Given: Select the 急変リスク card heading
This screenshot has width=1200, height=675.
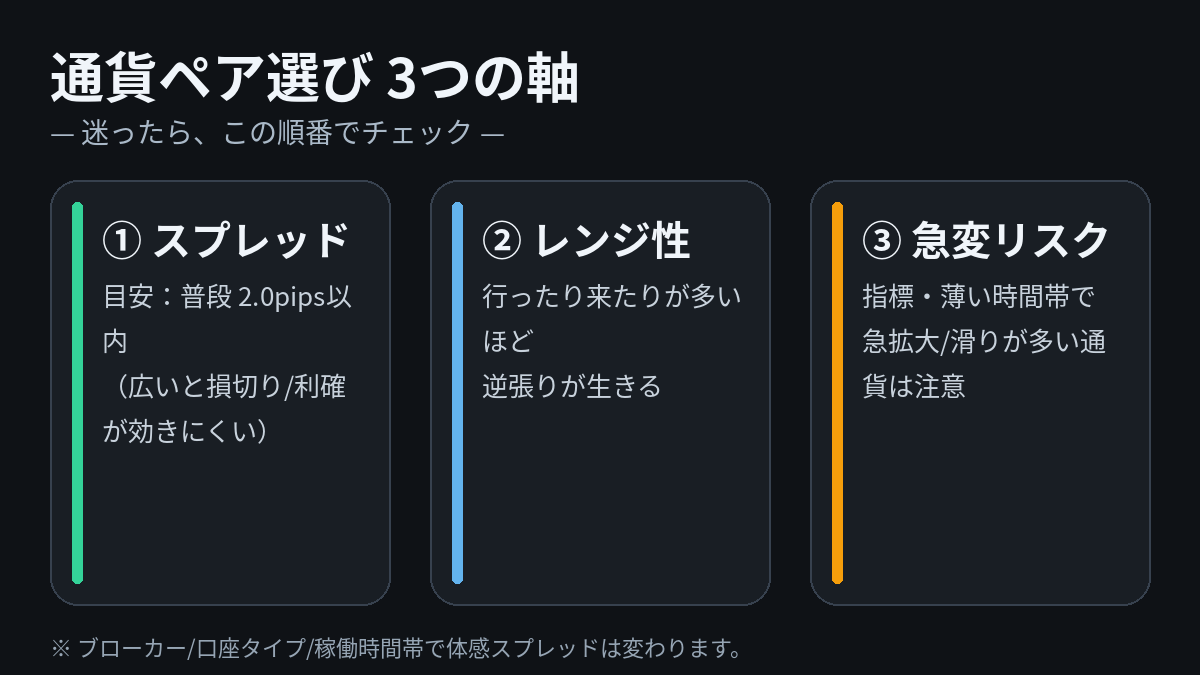Looking at the screenshot, I should [x=1010, y=241].
